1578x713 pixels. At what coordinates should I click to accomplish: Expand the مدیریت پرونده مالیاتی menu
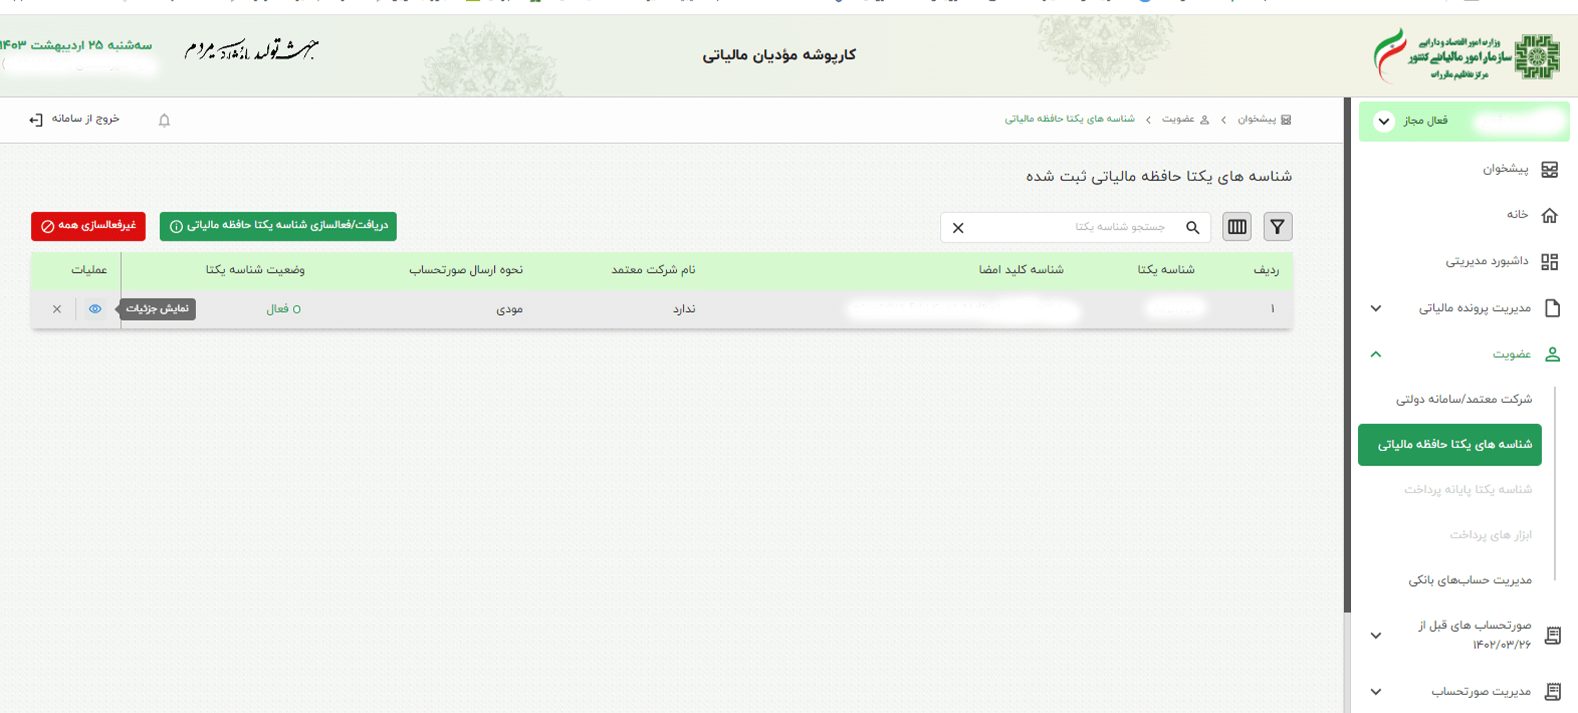(x=1376, y=308)
